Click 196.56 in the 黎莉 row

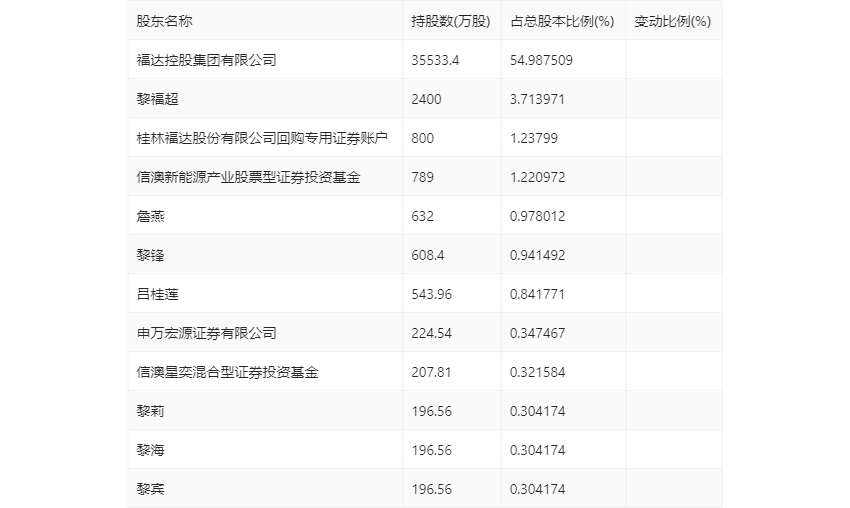(432, 411)
